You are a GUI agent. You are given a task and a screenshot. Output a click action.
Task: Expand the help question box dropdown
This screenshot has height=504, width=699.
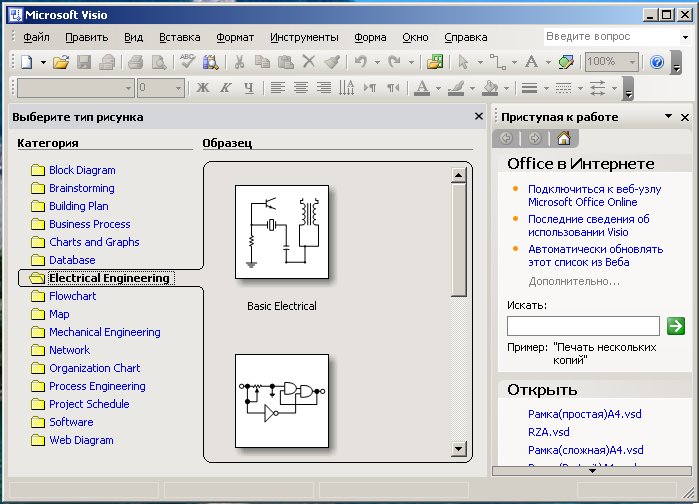[686, 37]
